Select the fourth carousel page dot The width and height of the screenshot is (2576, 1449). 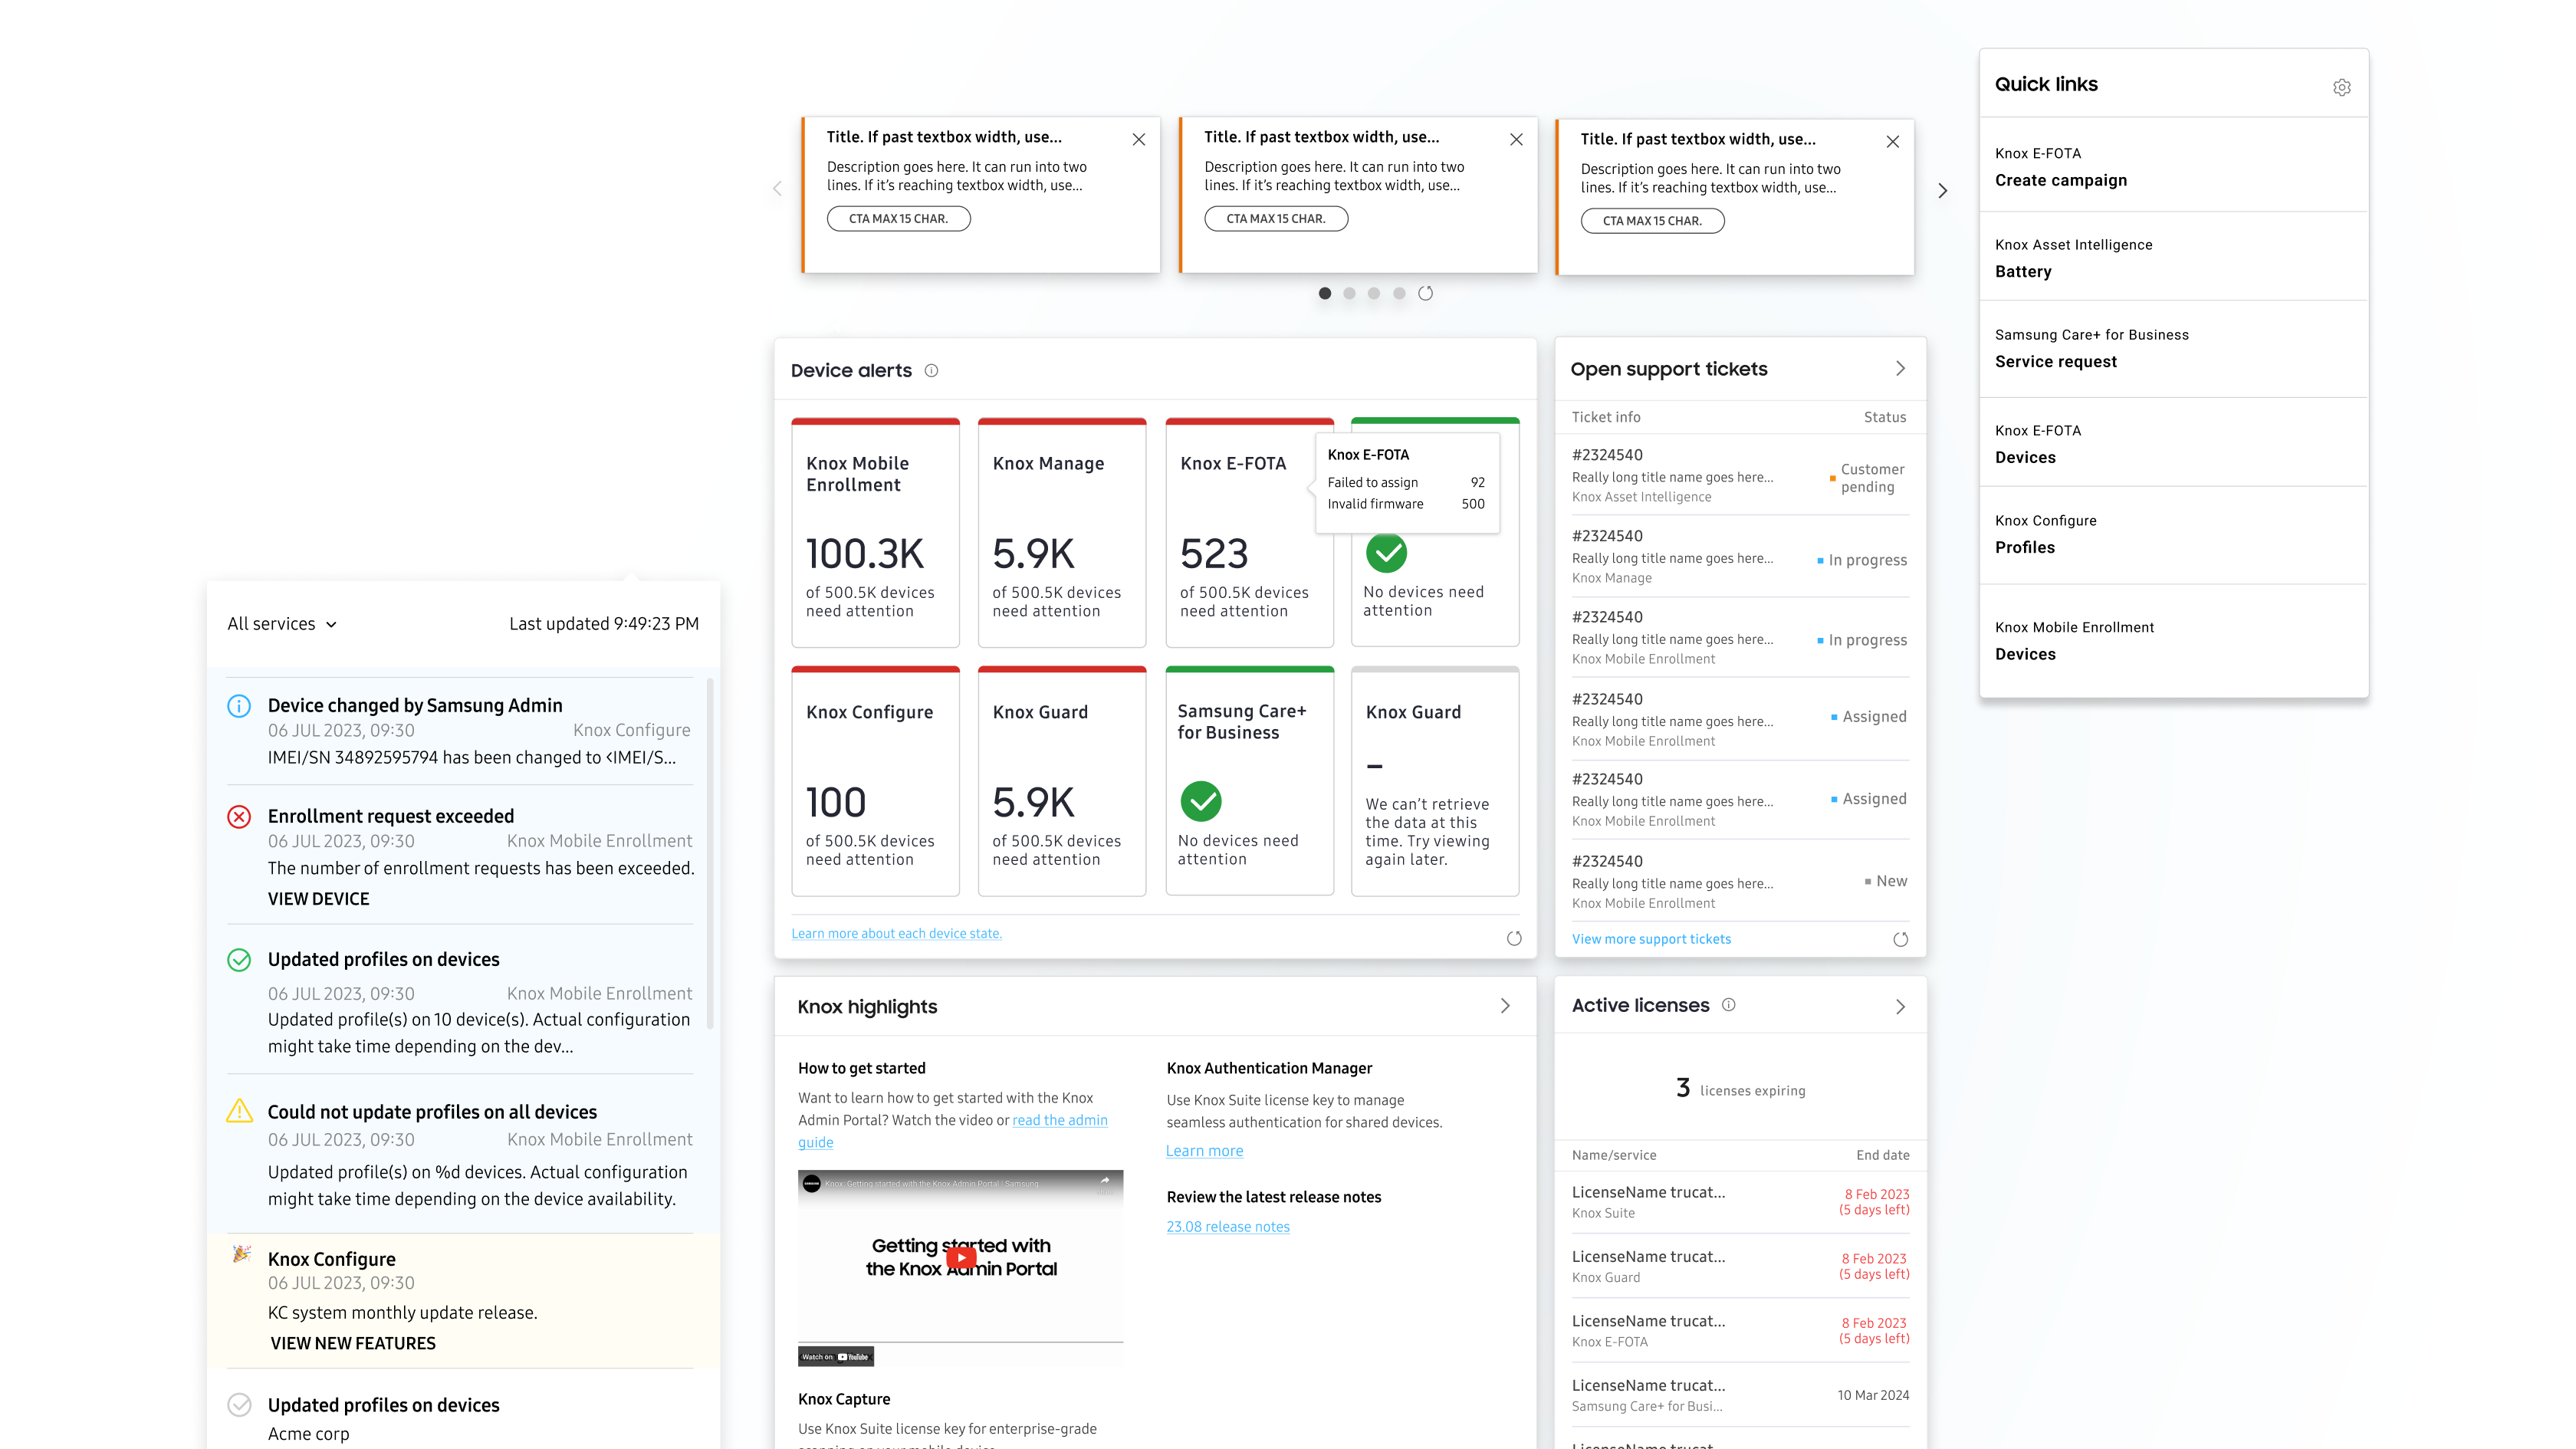pos(1399,293)
